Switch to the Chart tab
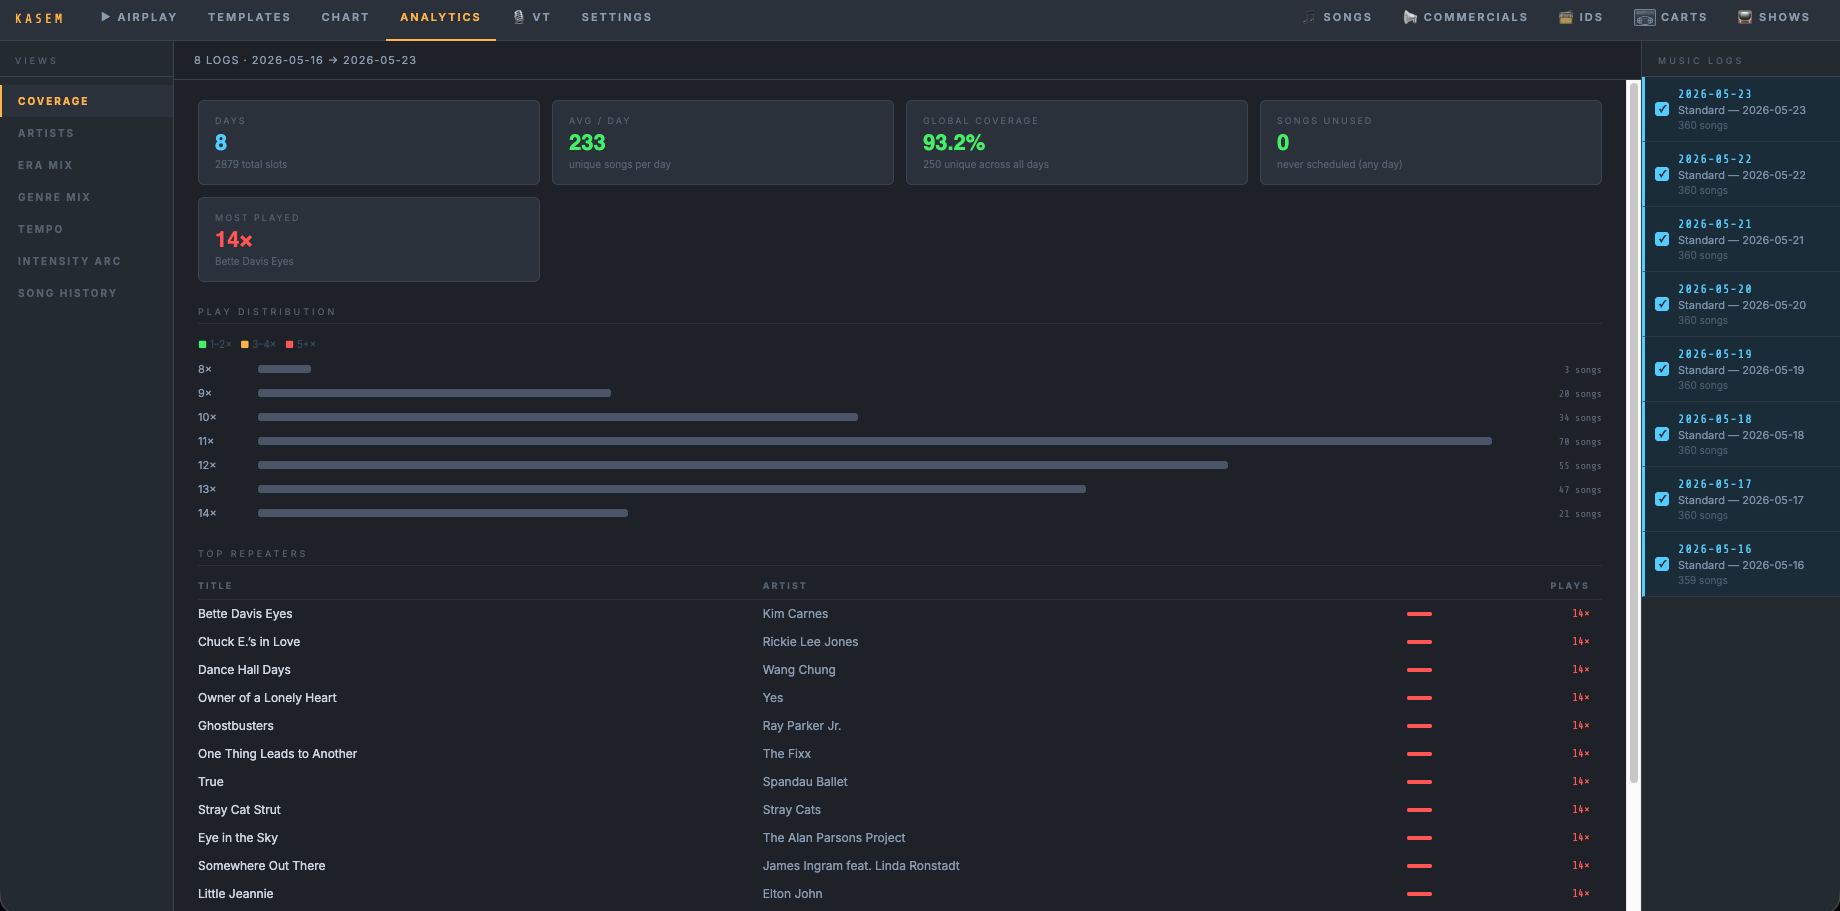 tap(345, 17)
